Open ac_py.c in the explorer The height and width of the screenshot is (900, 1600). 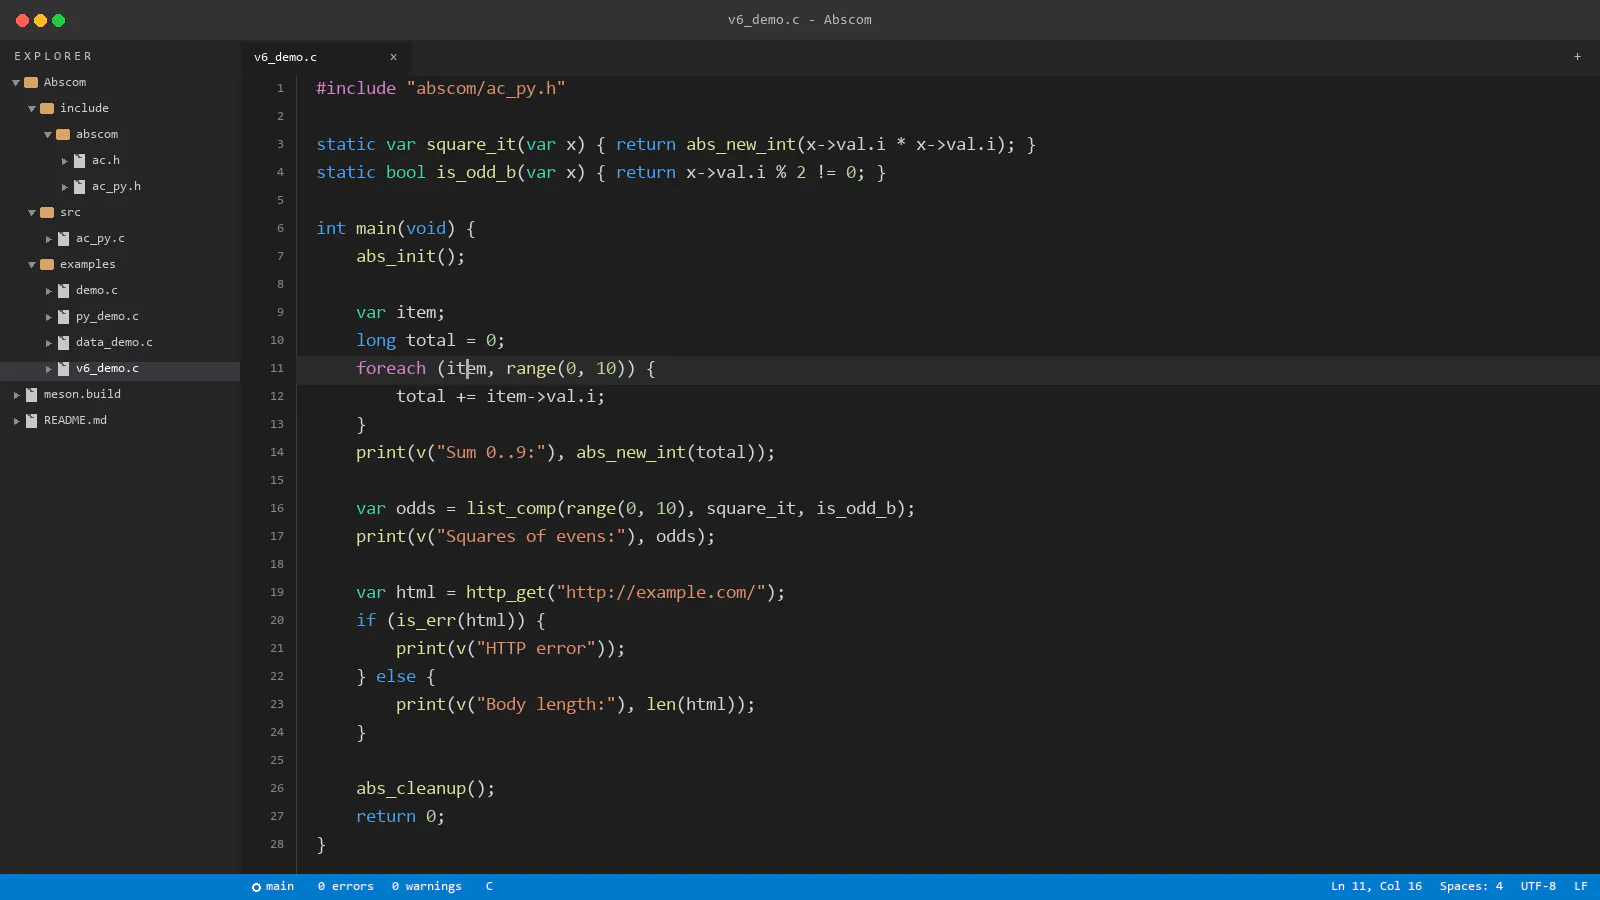pyautogui.click(x=100, y=238)
